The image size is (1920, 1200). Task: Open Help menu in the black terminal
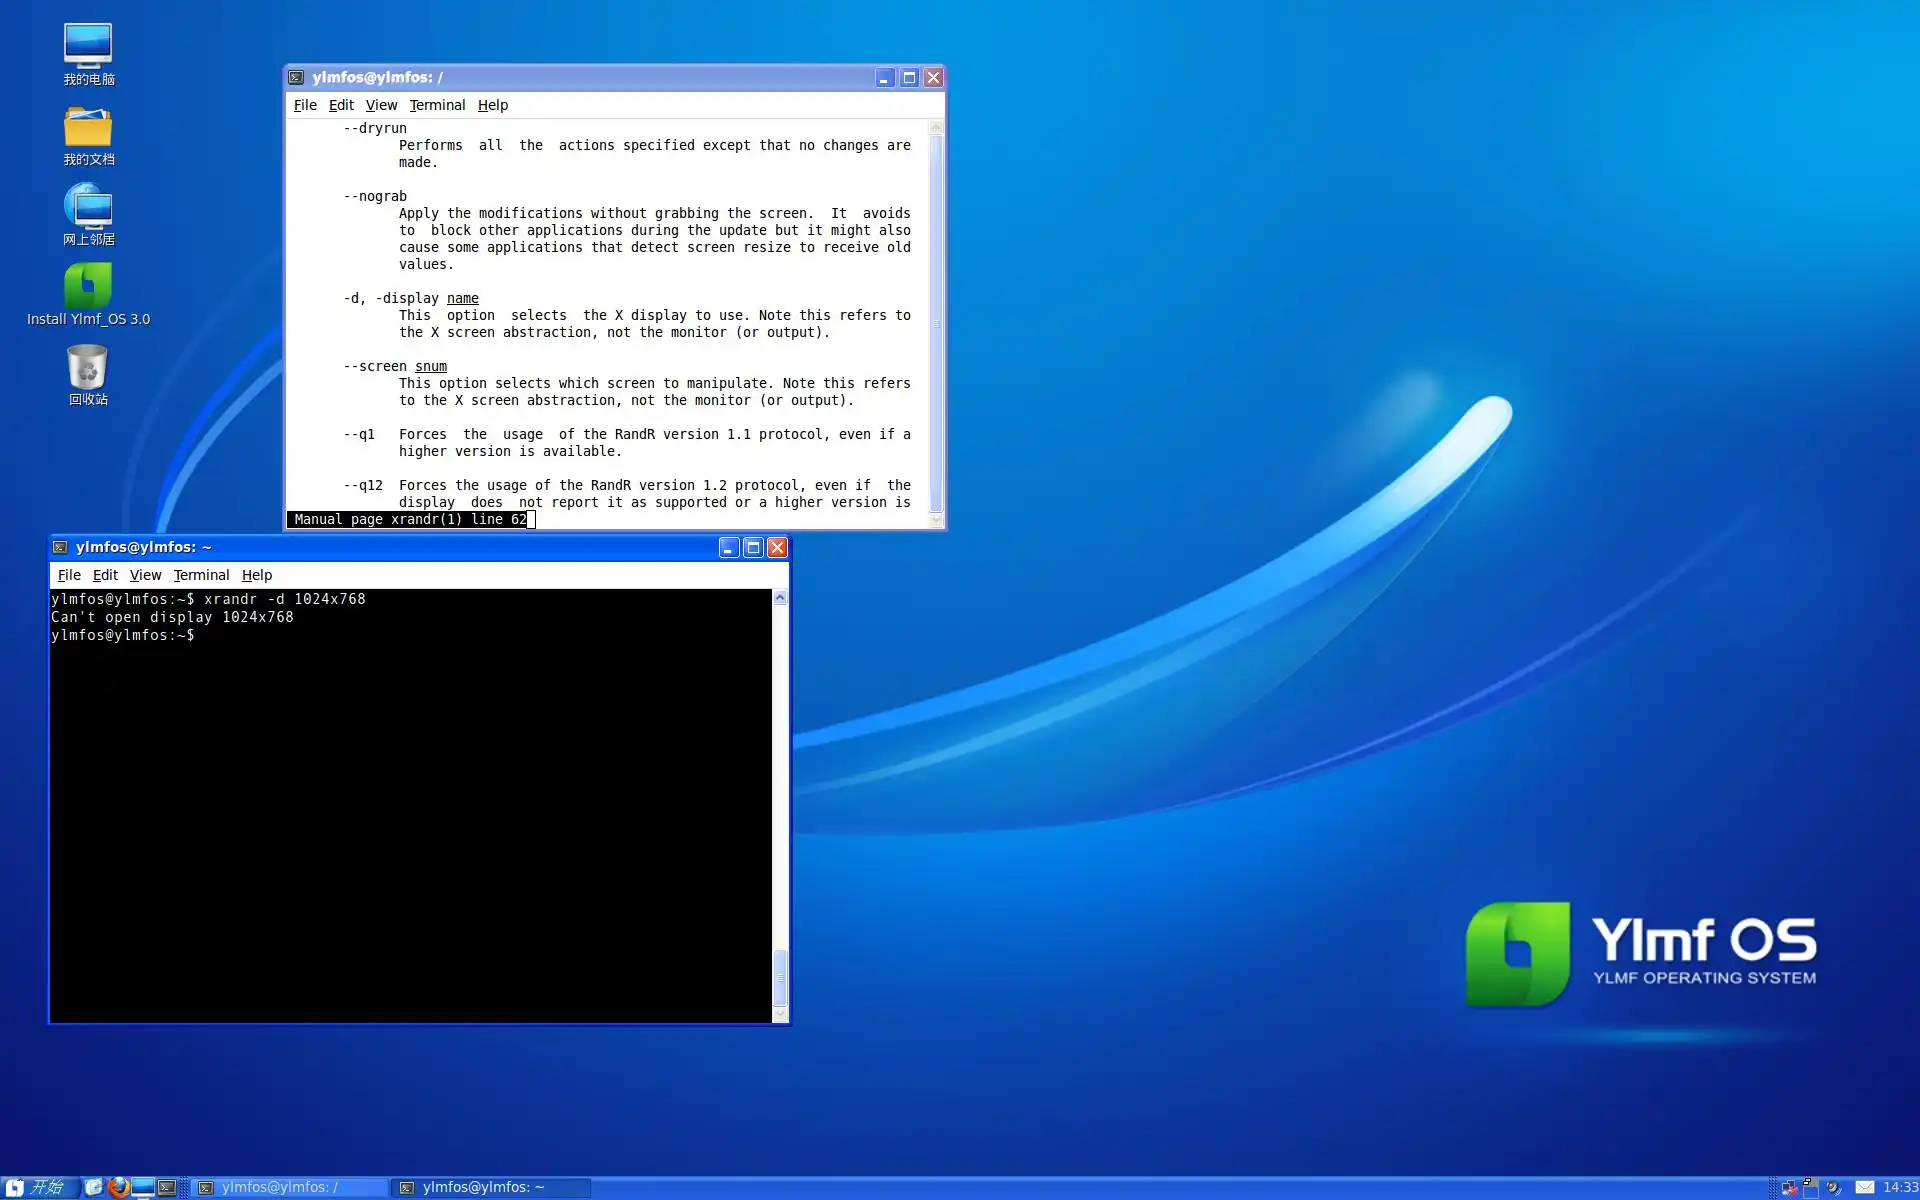[257, 575]
